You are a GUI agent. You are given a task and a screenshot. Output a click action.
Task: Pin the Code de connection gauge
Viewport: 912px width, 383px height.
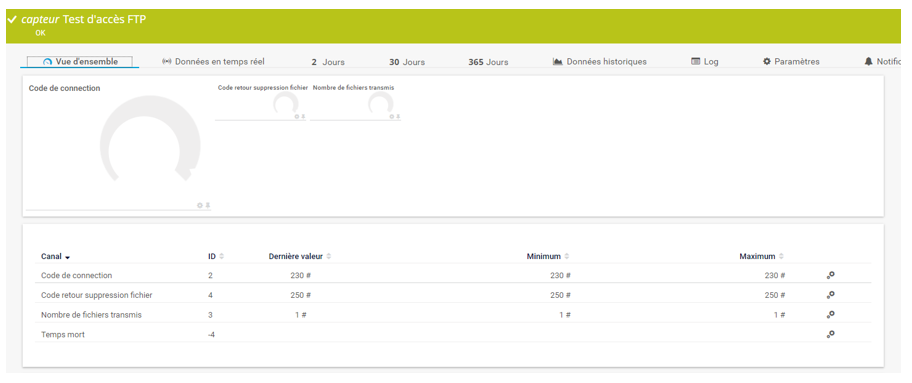tap(208, 205)
